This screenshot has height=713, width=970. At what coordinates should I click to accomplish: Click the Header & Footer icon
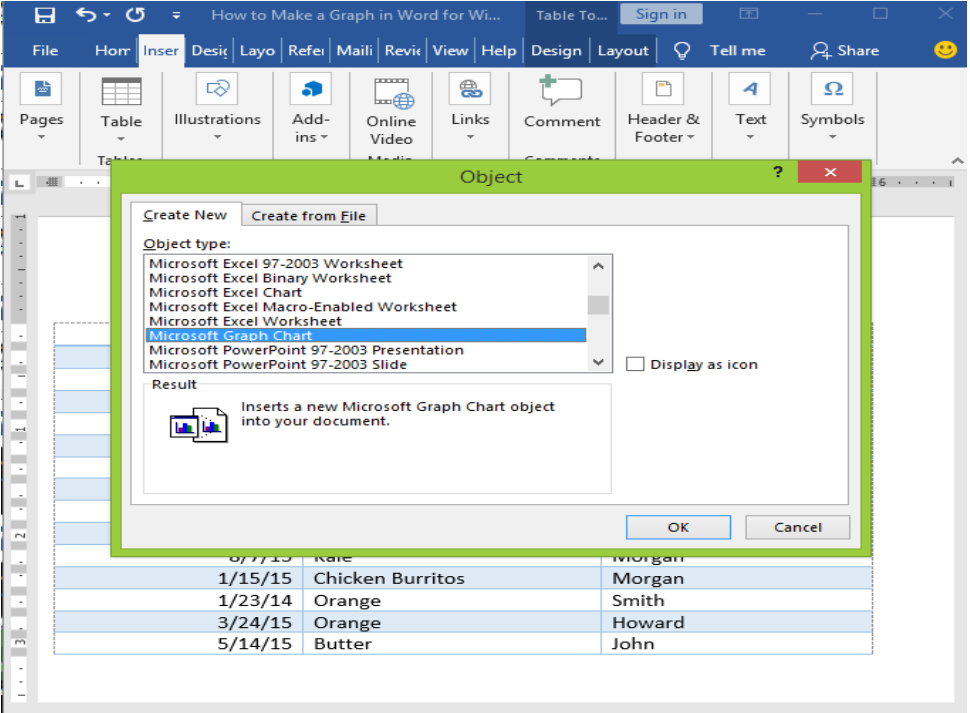click(x=663, y=88)
